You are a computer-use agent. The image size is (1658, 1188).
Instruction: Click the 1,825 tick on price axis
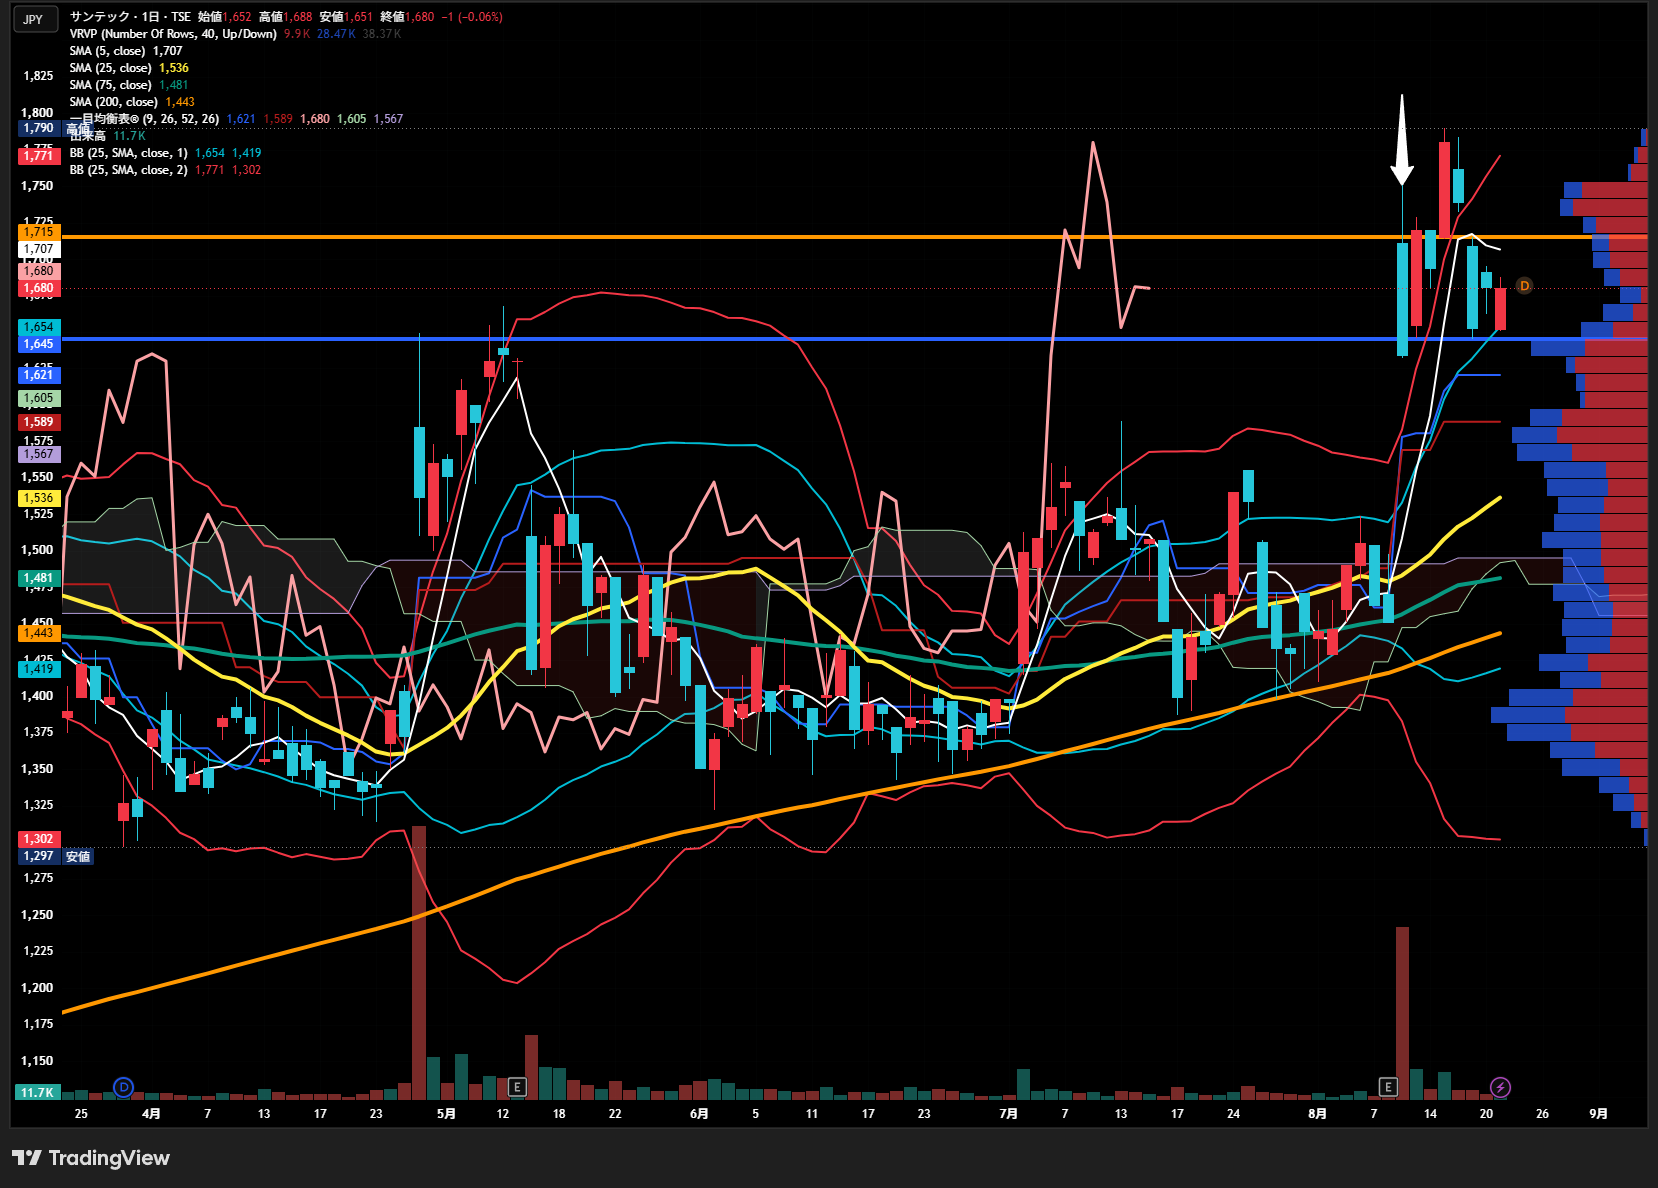(x=38, y=76)
